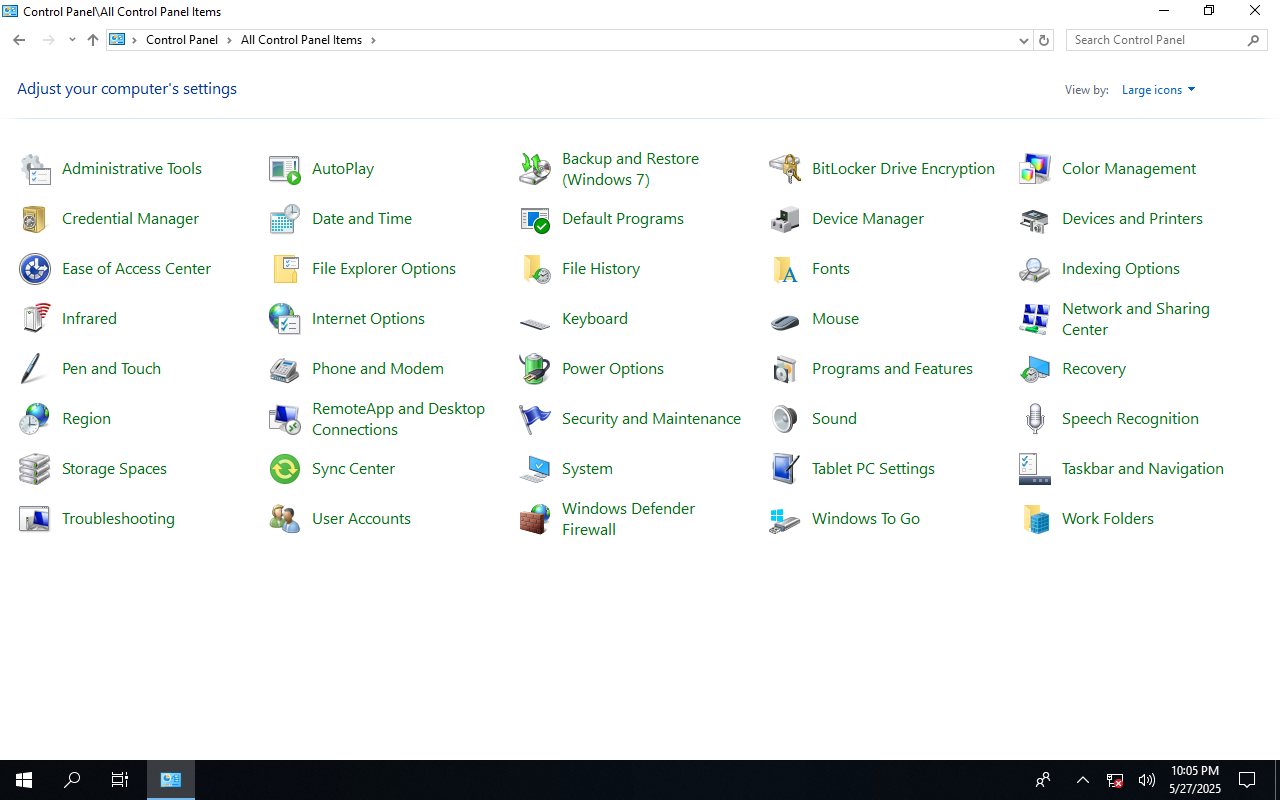Click the Indexing Options magnifier icon
1280x800 pixels.
1035,269
